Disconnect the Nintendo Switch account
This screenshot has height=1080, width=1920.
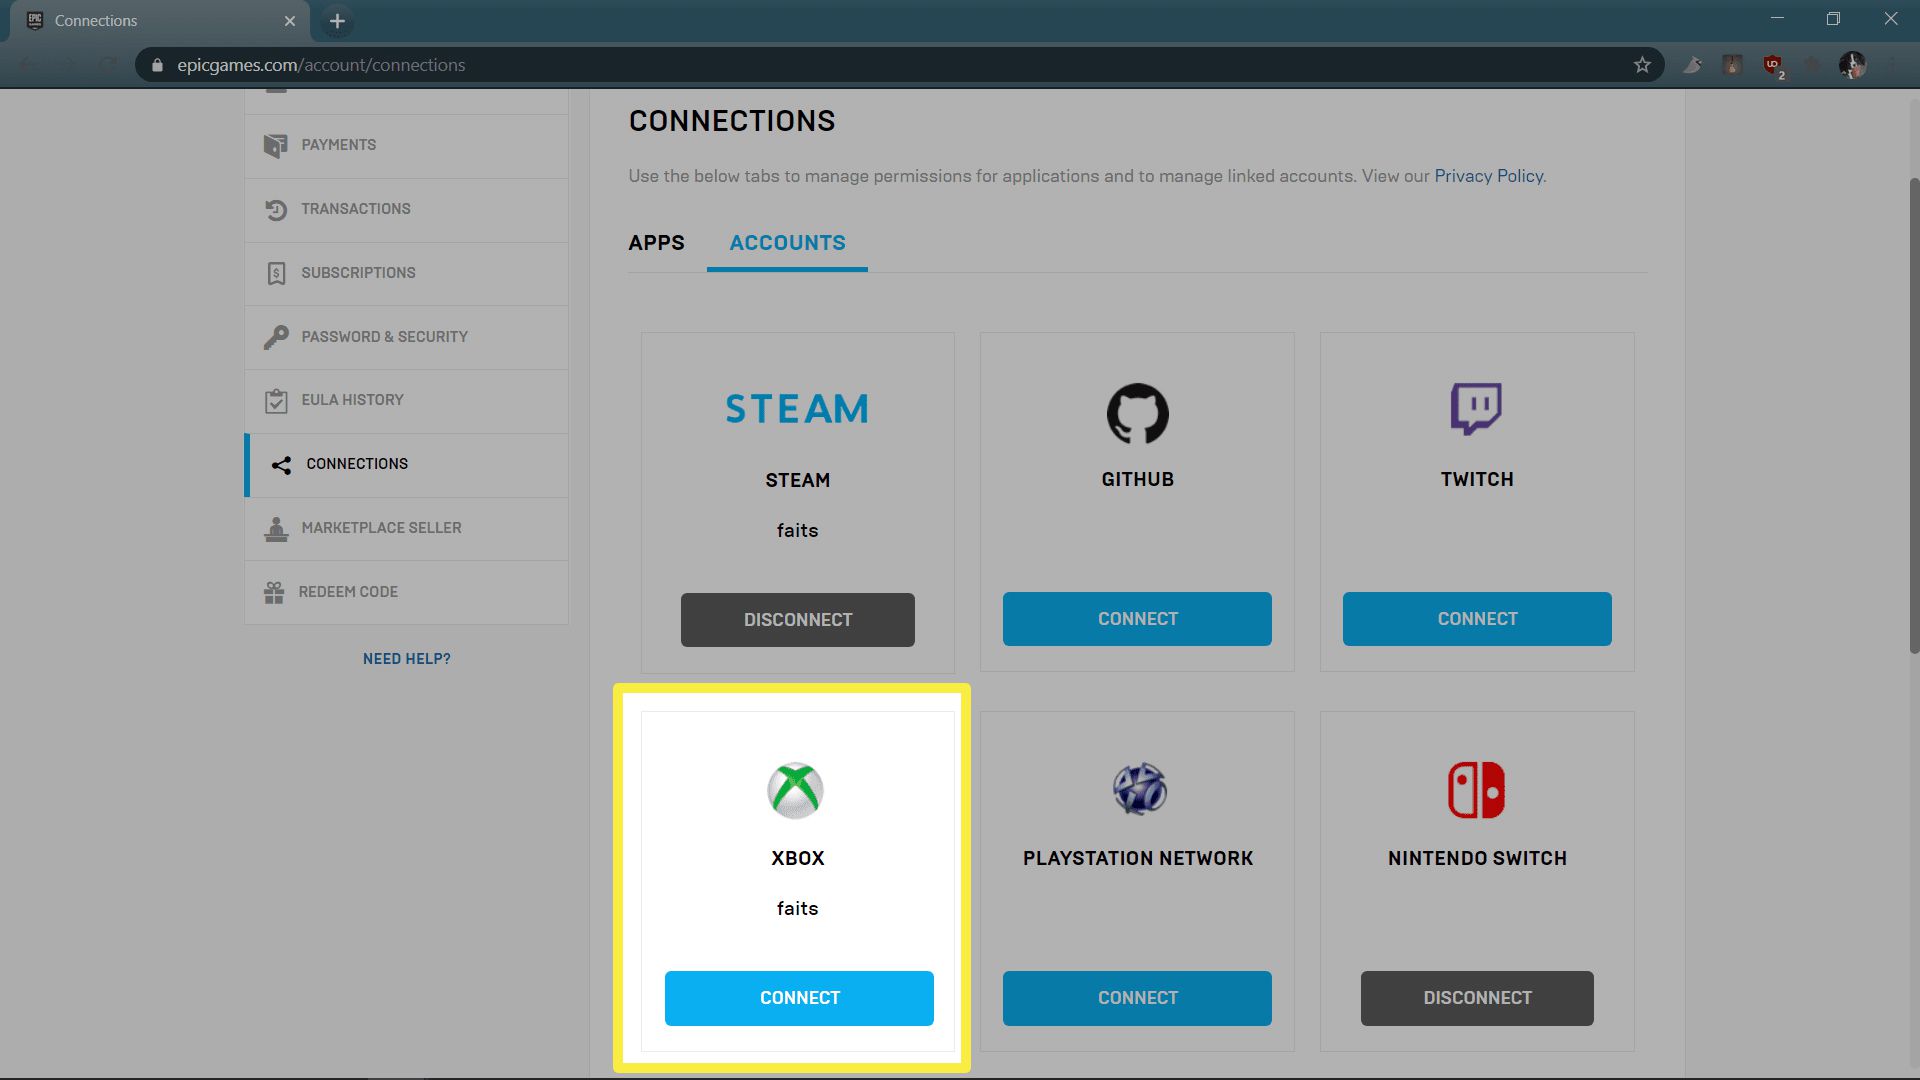pos(1477,998)
